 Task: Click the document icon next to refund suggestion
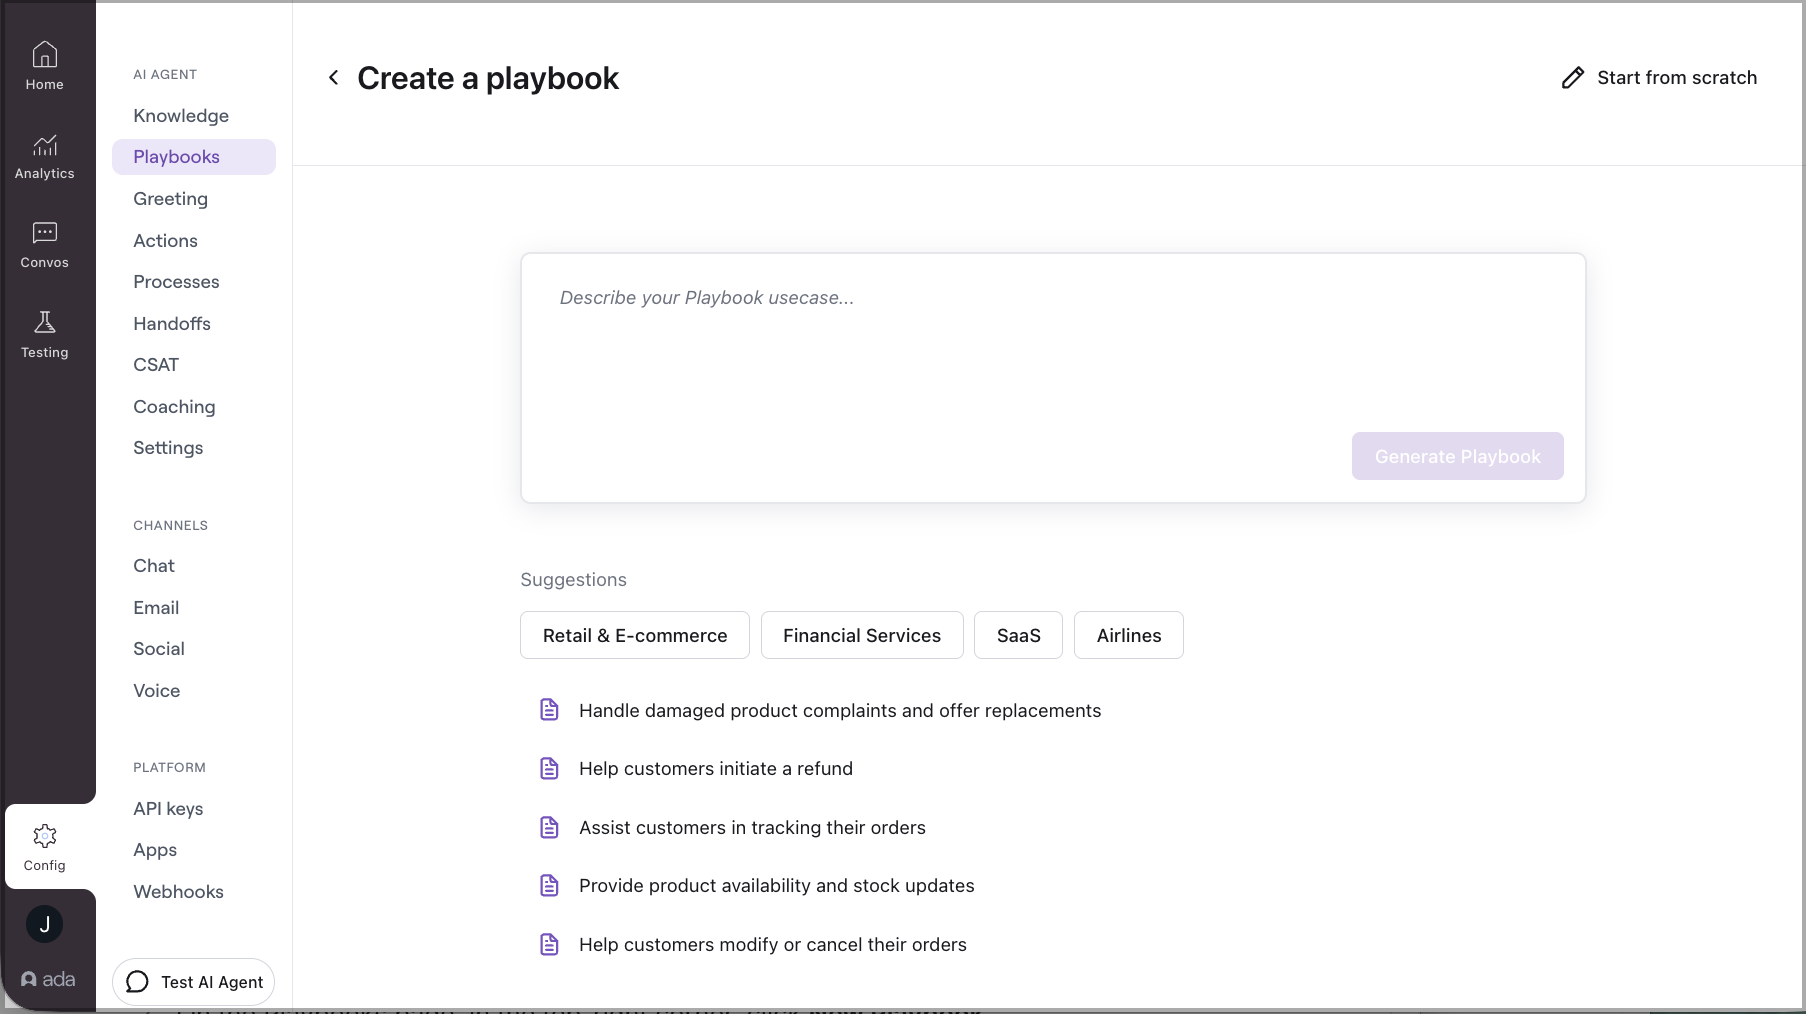(x=550, y=768)
